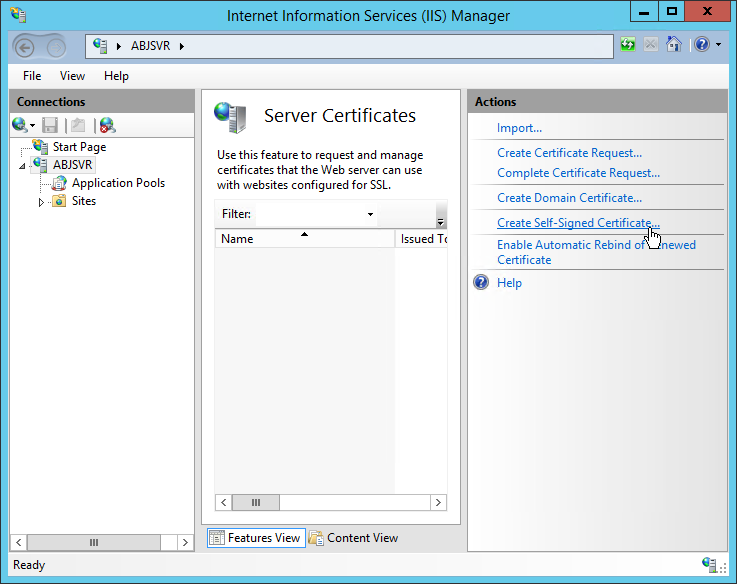Sort by the Name column header
The image size is (737, 584).
305,238
